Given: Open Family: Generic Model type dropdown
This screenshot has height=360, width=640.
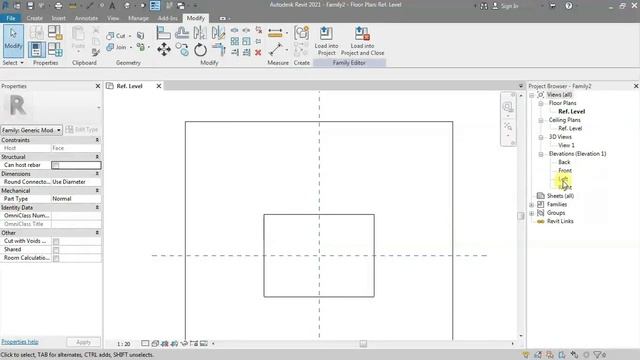Looking at the screenshot, I should pyautogui.click(x=31, y=130).
